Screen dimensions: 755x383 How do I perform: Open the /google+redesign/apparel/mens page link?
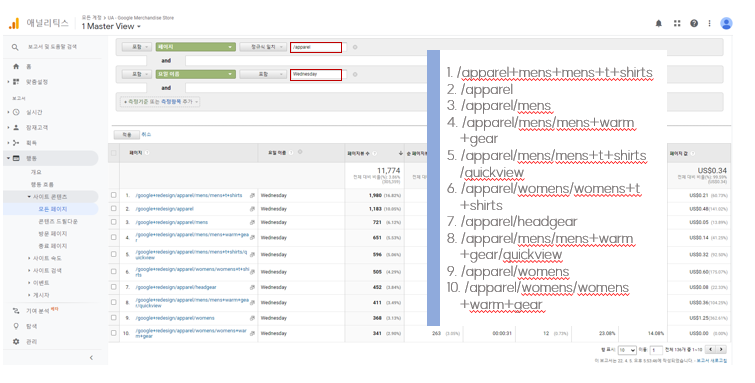coord(172,223)
